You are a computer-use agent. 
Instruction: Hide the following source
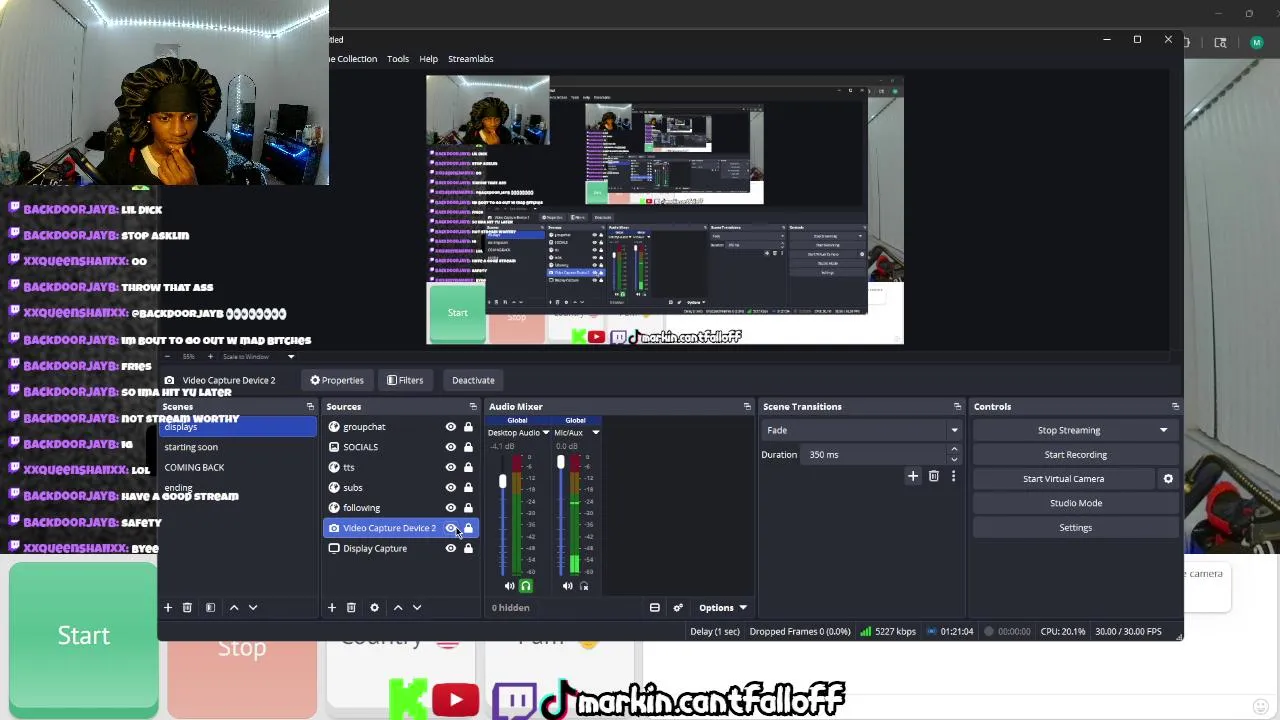(451, 508)
